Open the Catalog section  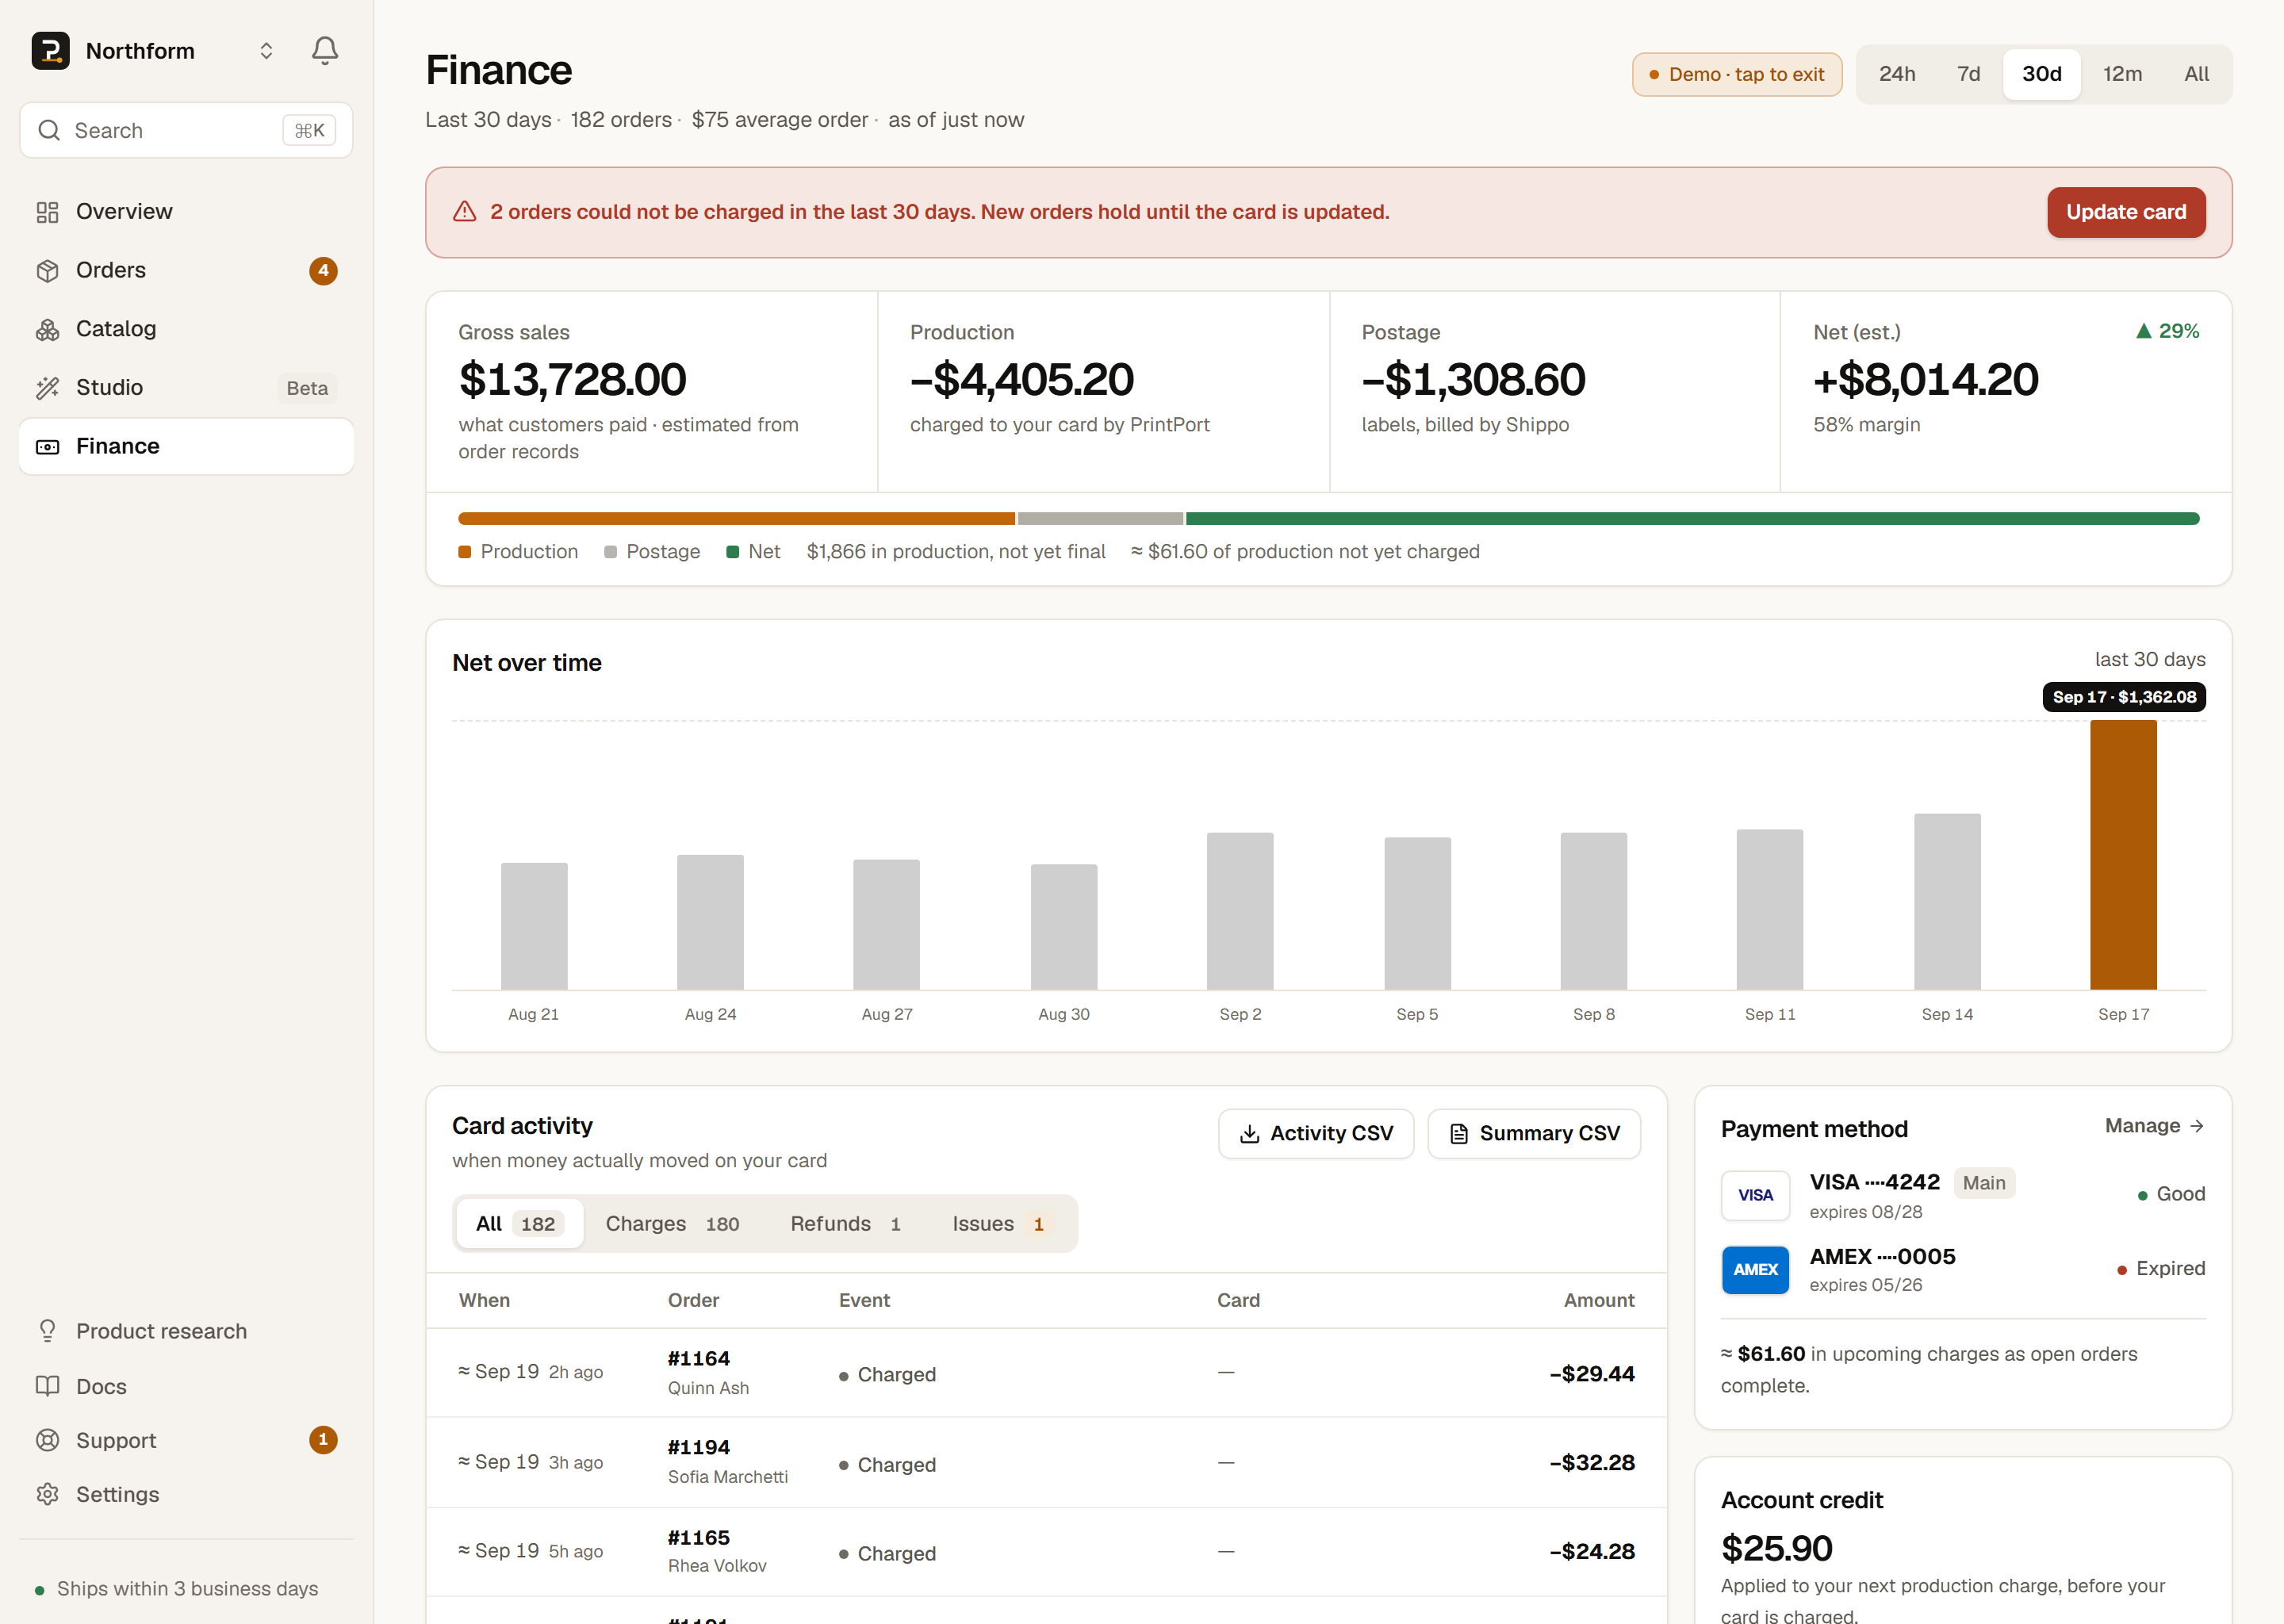(186, 329)
